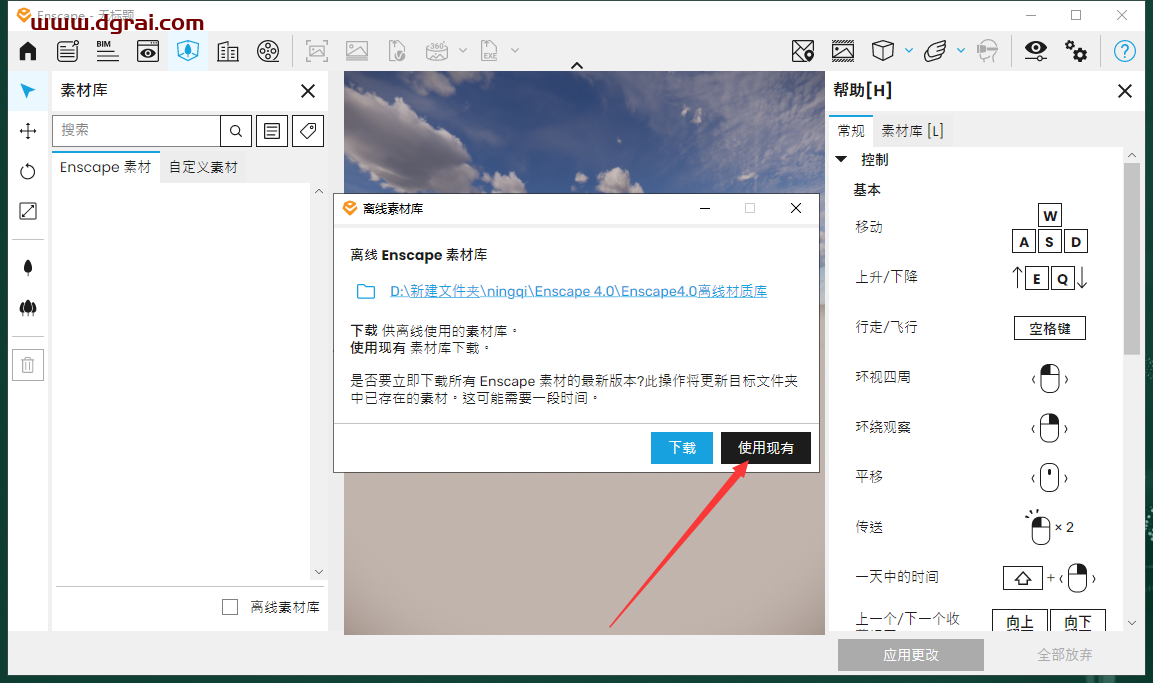The image size is (1153, 683).
Task: Click the 360 panorama render icon
Action: (x=437, y=51)
